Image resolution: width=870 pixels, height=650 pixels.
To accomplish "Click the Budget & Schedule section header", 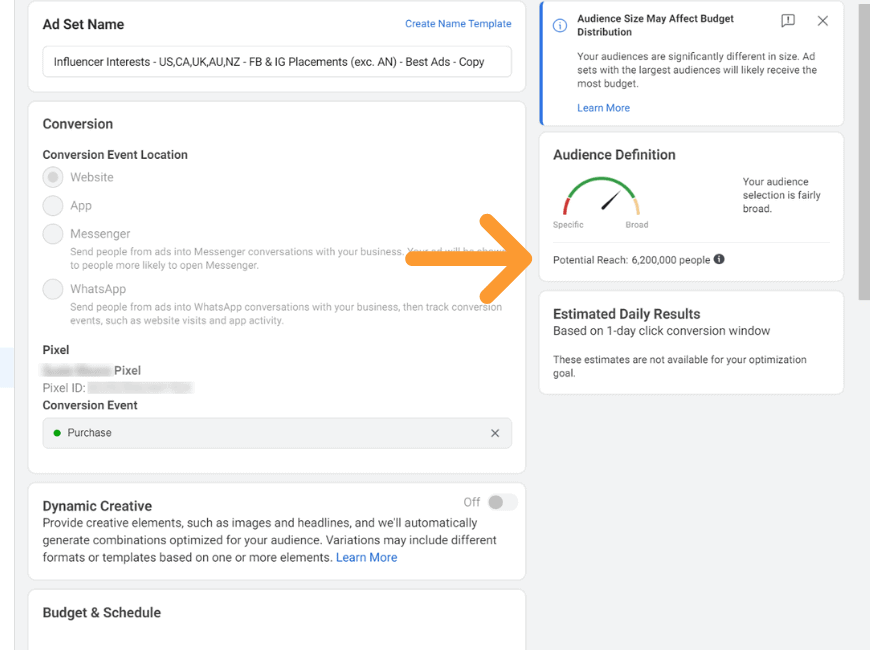I will point(102,613).
